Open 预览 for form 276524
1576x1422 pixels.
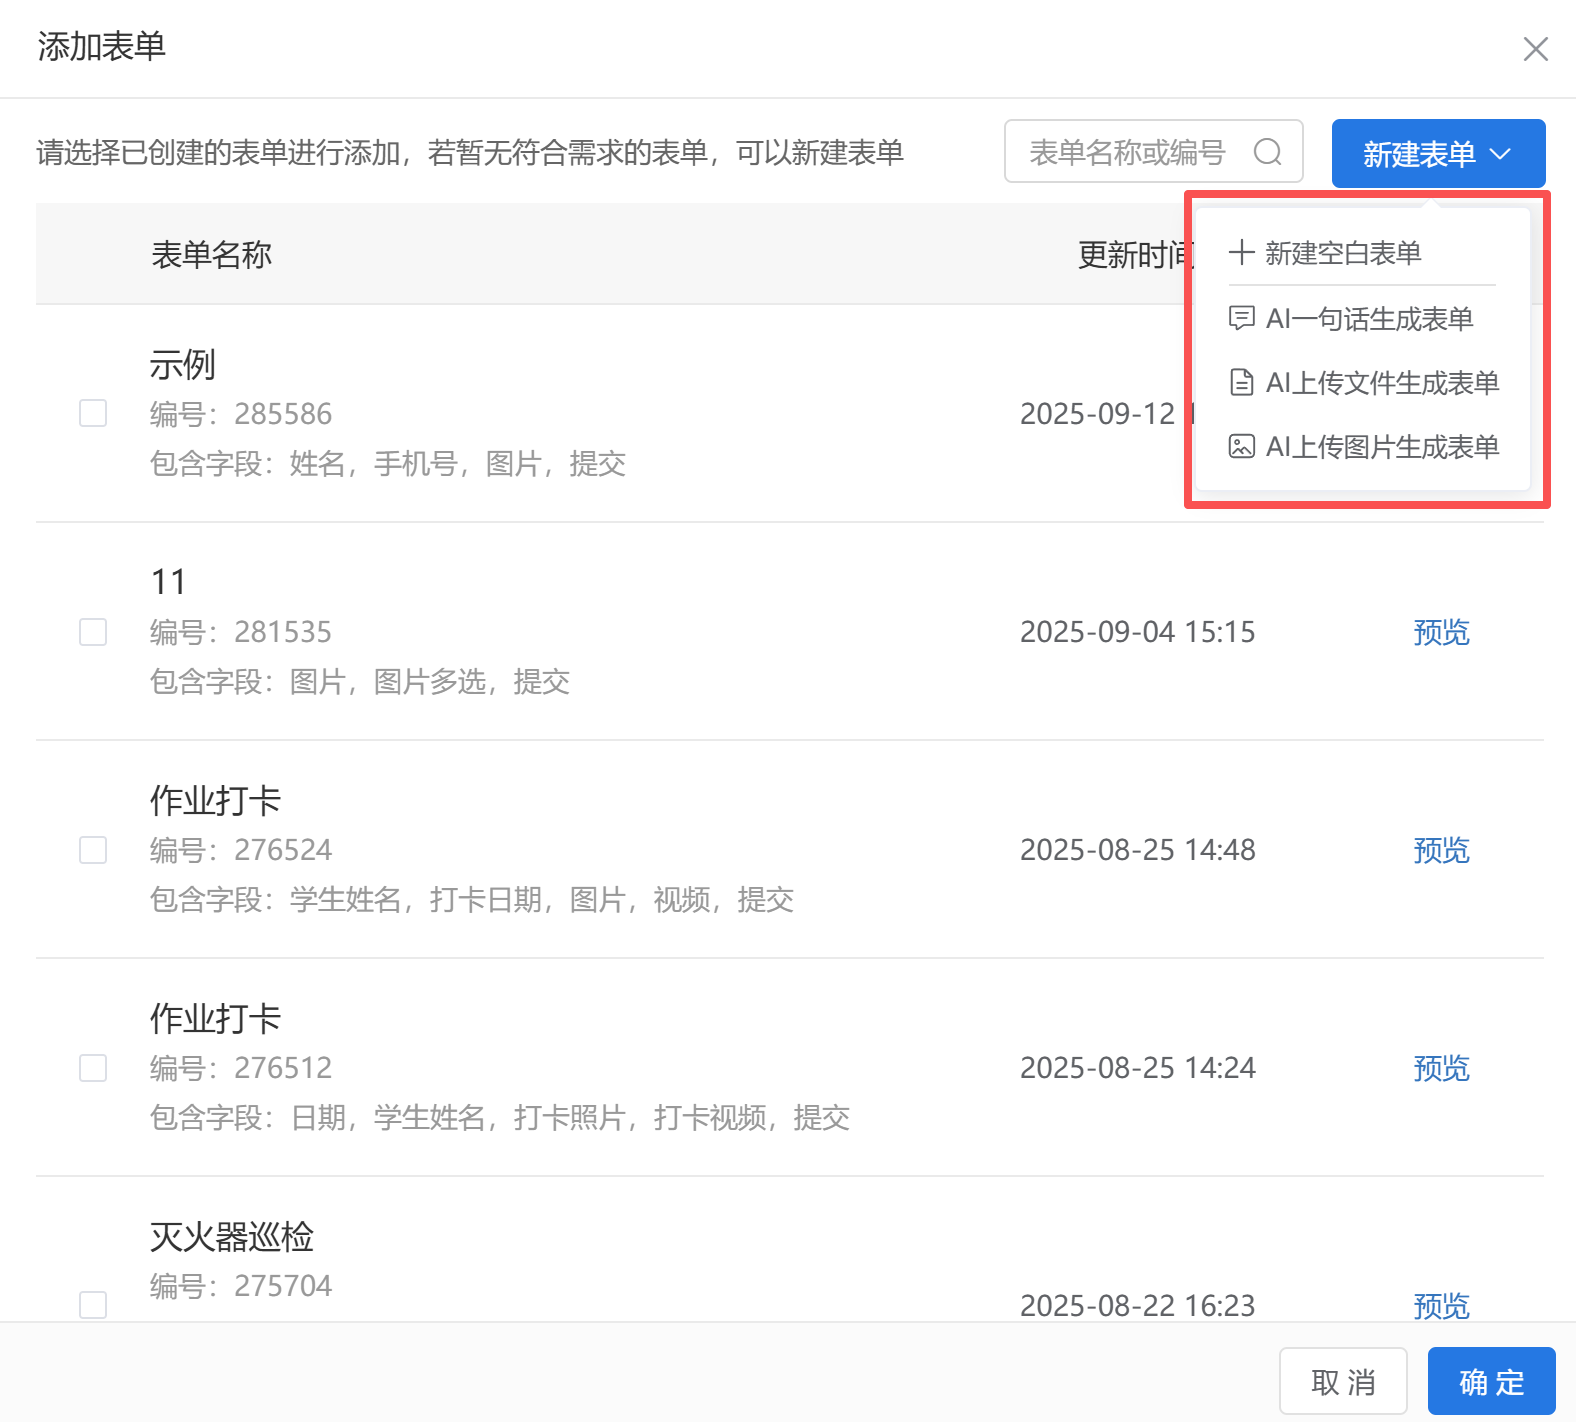click(x=1440, y=850)
